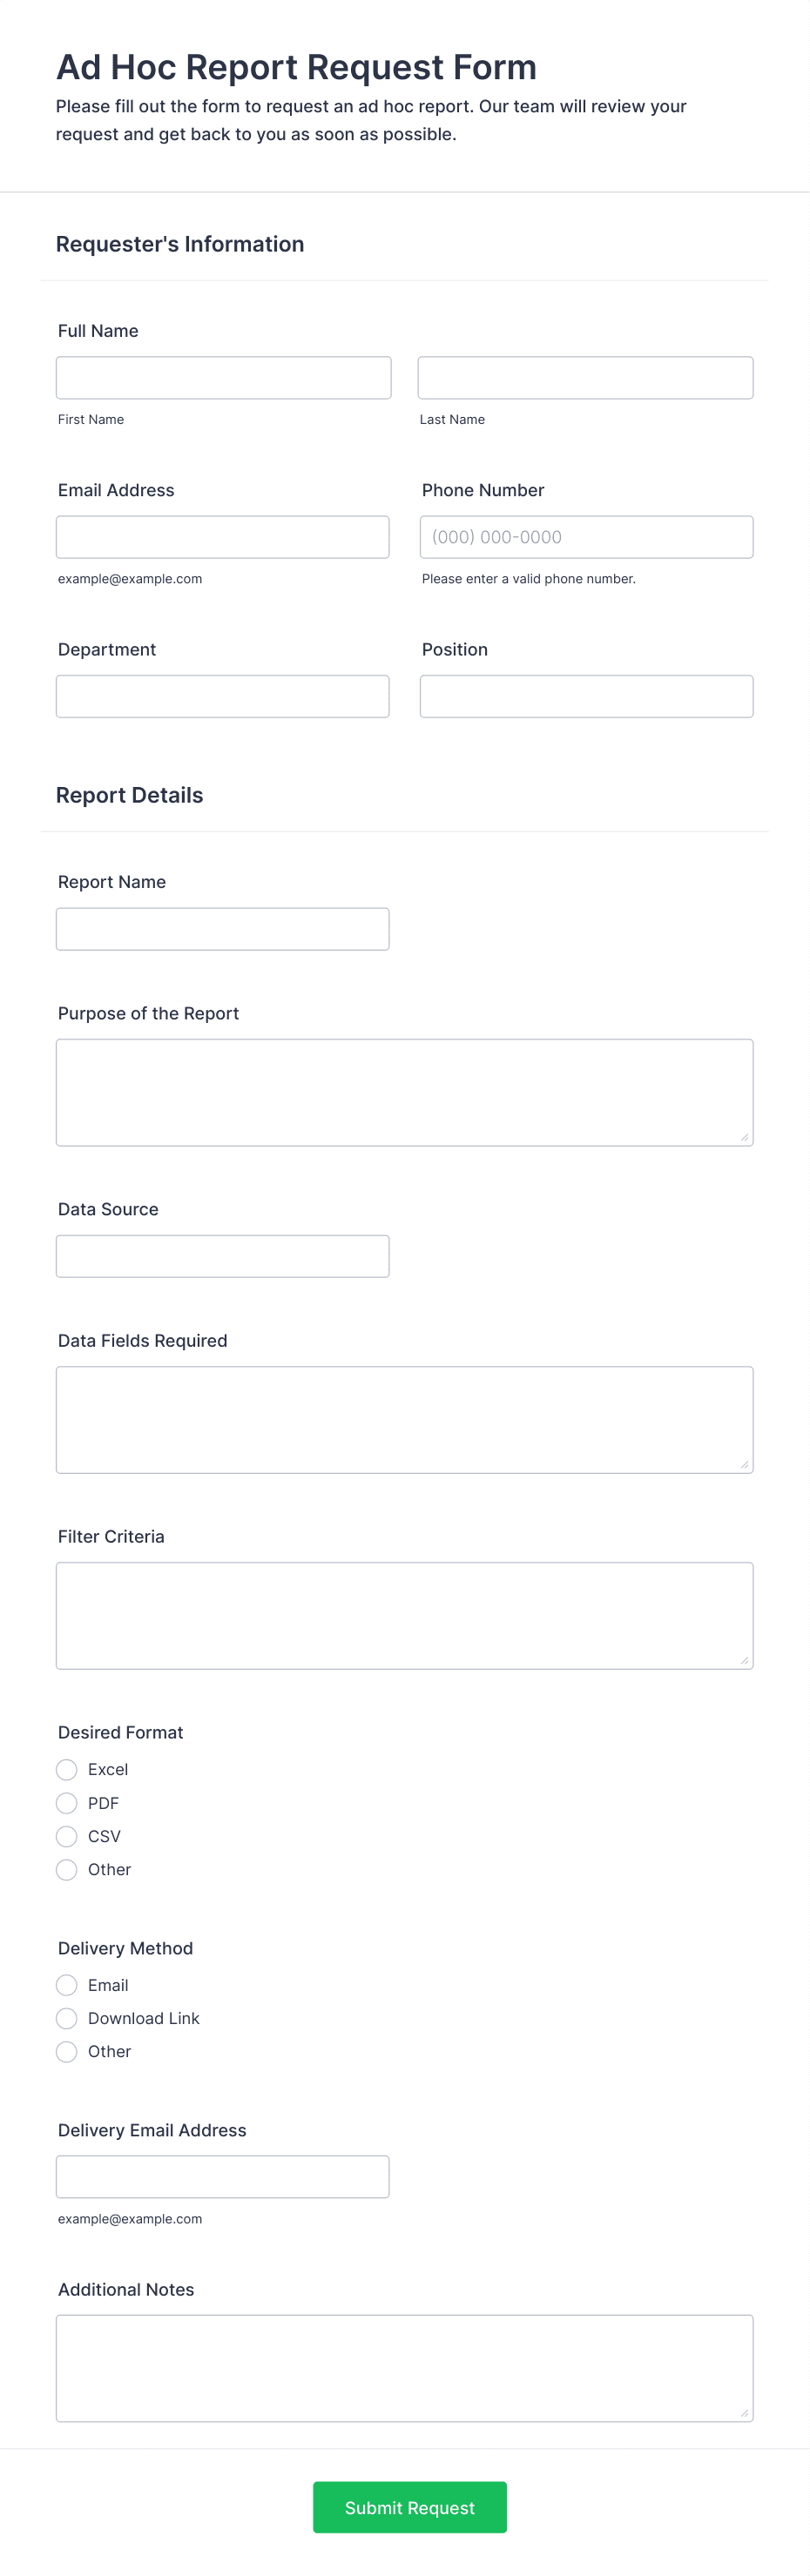Click the Filter Criteria textarea
Image resolution: width=810 pixels, height=2576 pixels.
[405, 1615]
